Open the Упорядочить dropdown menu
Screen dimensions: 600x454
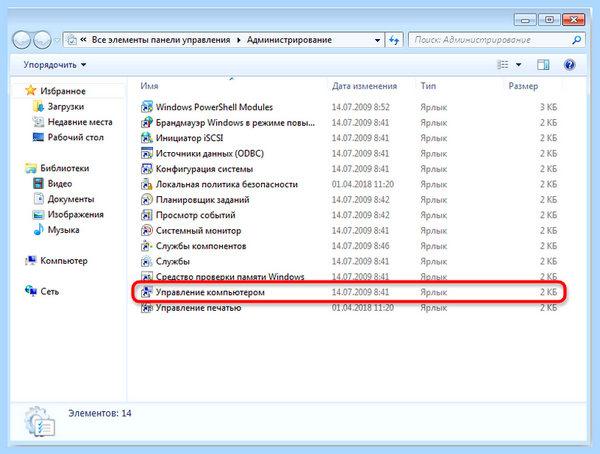point(55,65)
